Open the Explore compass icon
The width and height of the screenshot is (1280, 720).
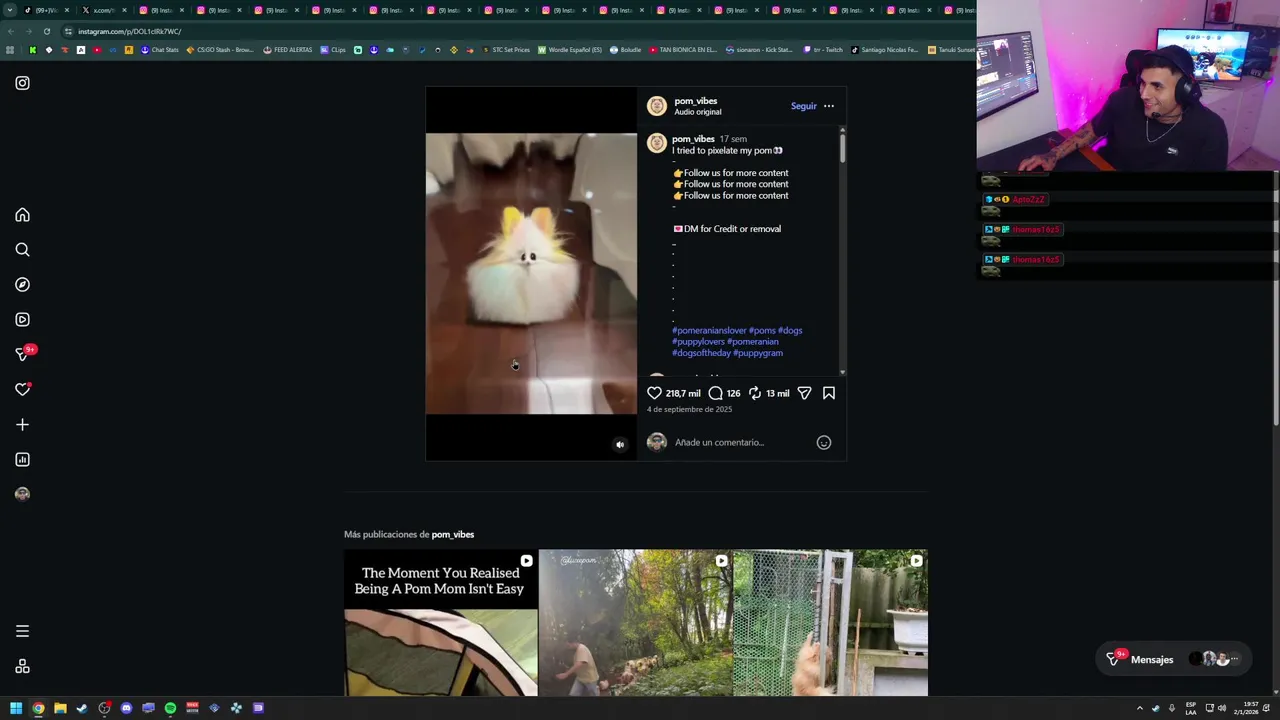pos(22,285)
